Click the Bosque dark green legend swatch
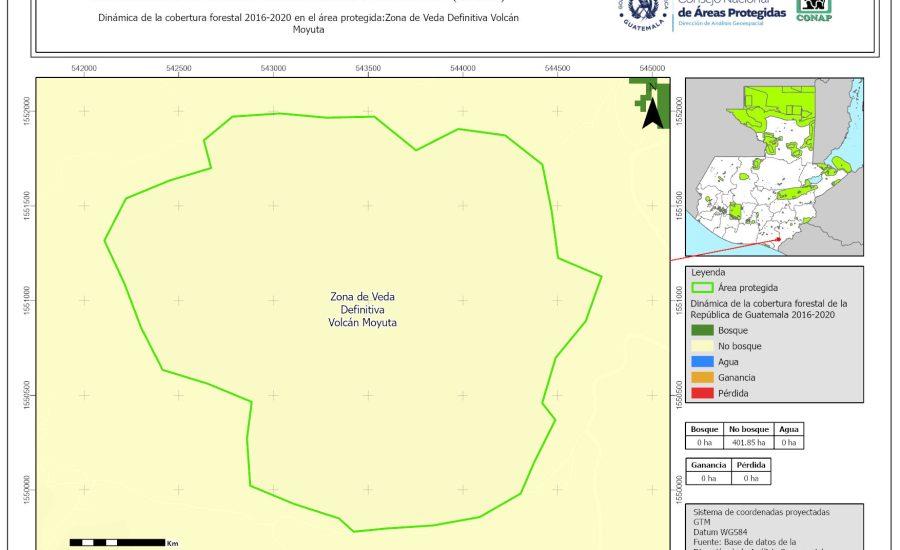Viewport: 900px width, 550px height. click(702, 330)
